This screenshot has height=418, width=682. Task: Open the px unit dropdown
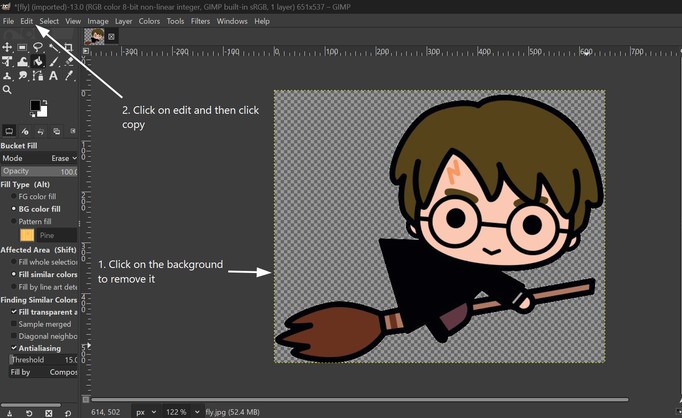click(145, 411)
